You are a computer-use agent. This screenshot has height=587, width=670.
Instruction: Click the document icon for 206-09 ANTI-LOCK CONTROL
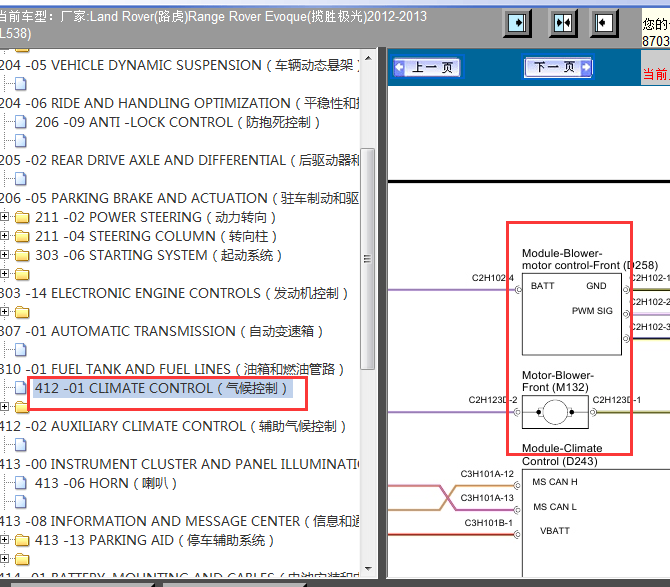pos(21,122)
